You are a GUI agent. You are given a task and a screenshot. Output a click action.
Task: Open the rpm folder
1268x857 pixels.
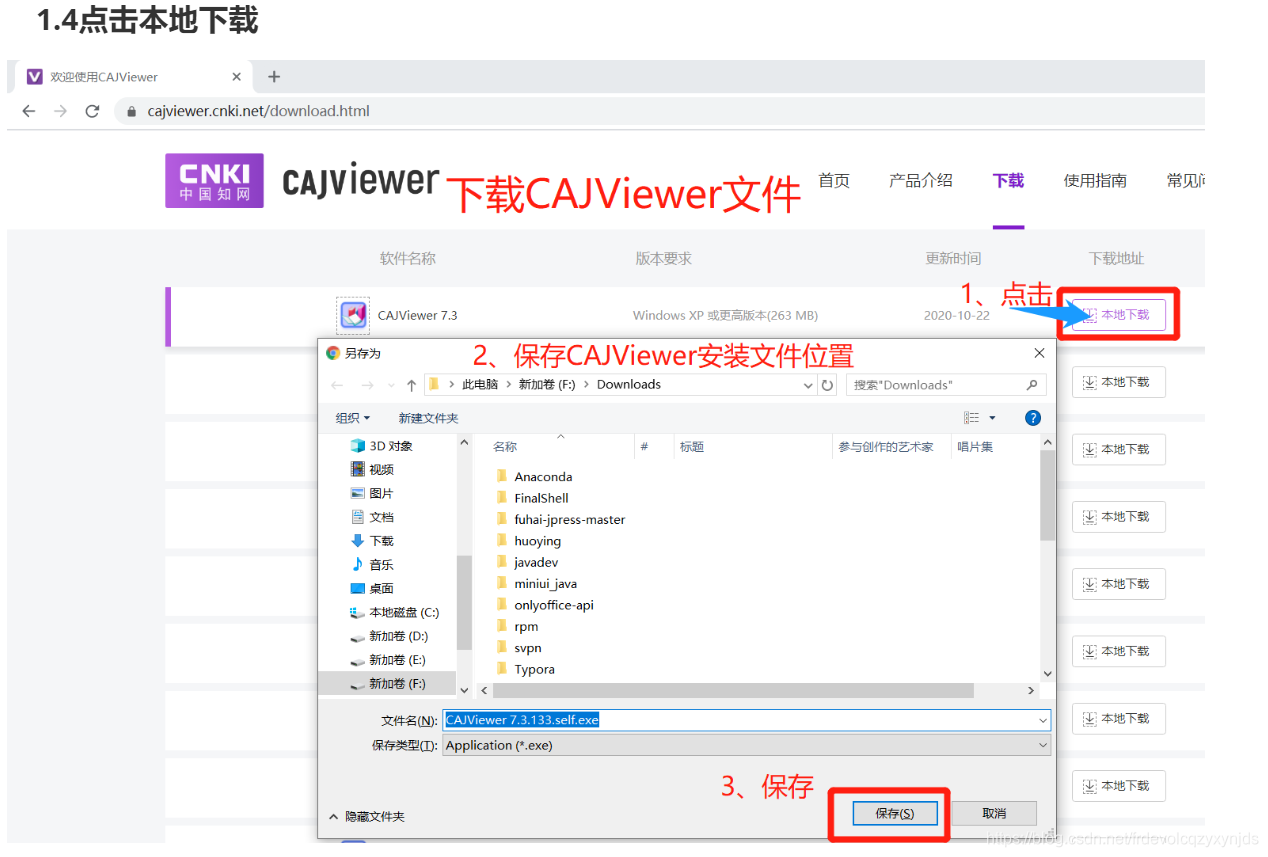click(x=517, y=627)
